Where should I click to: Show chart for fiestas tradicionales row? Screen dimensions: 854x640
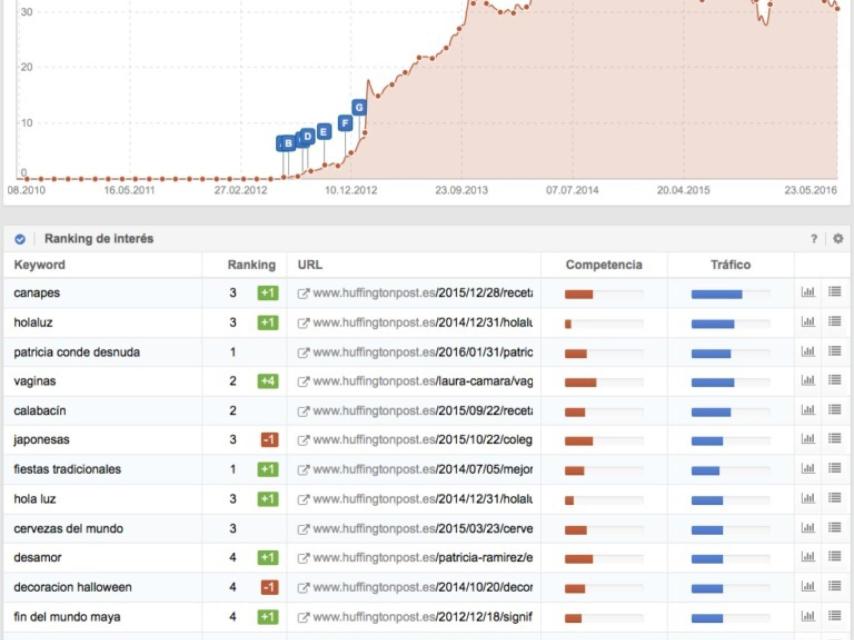pos(808,469)
